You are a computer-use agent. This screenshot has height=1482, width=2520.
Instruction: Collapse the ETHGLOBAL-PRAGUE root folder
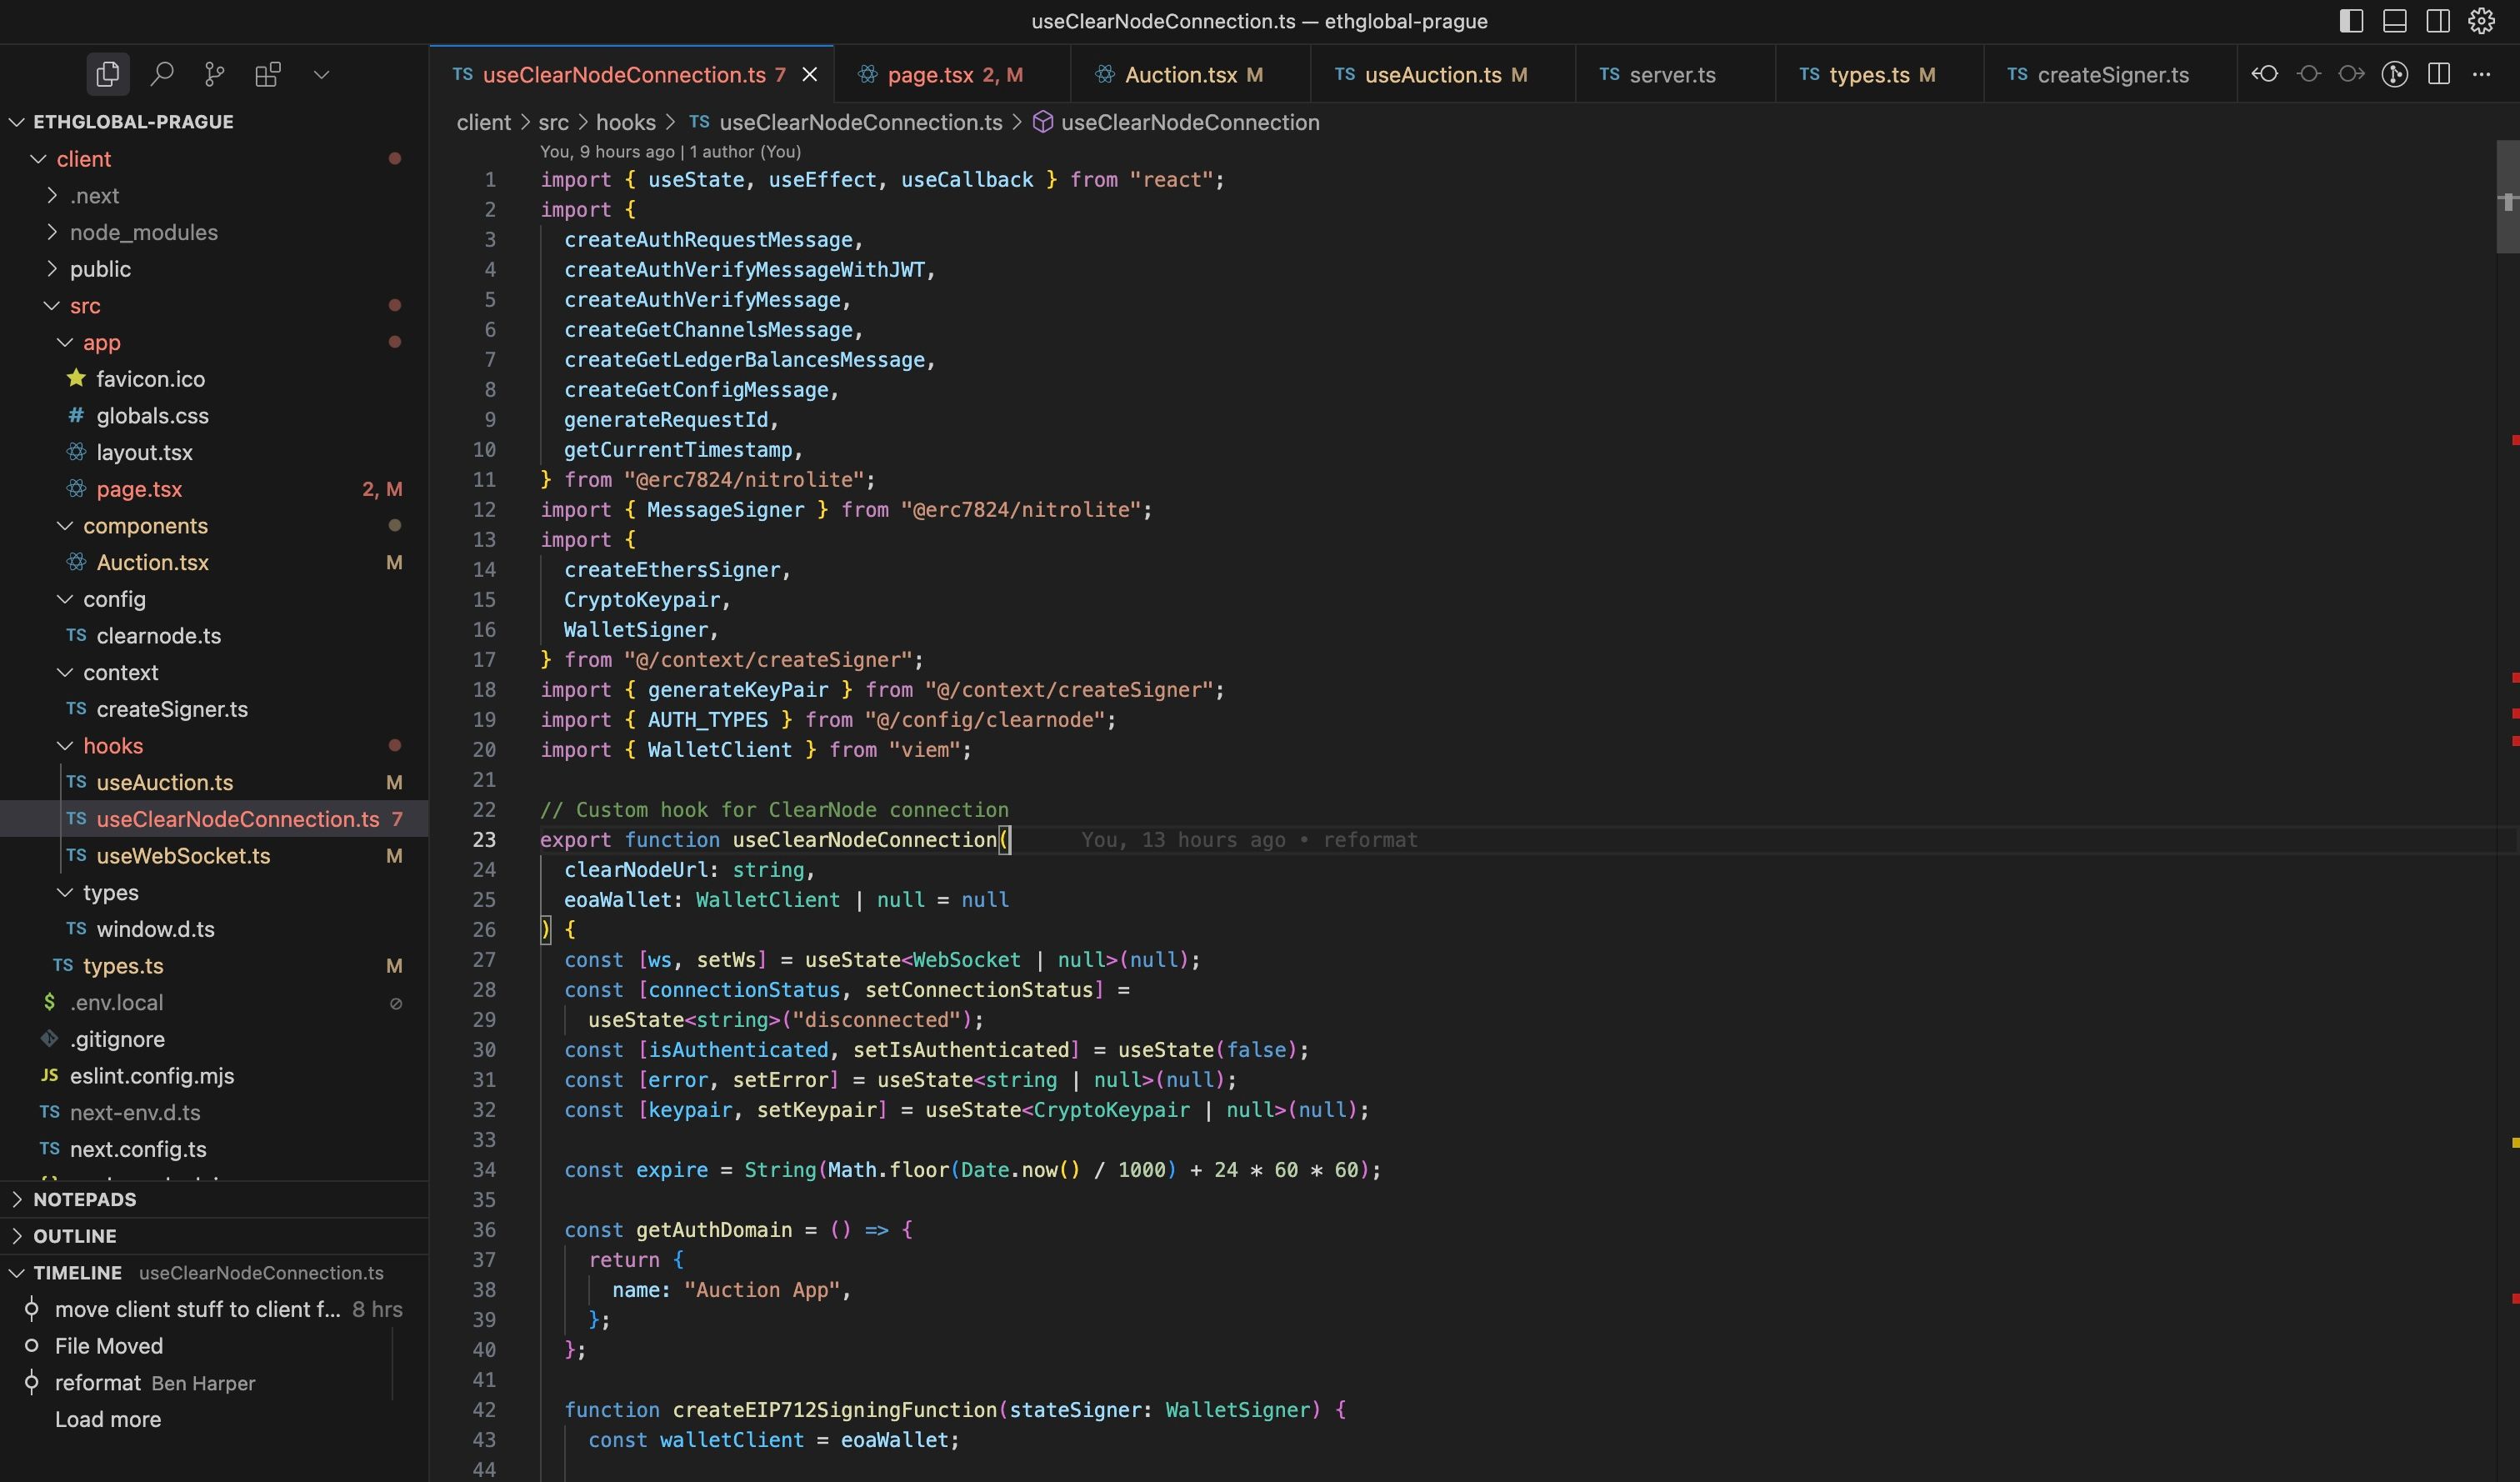tap(214, 122)
